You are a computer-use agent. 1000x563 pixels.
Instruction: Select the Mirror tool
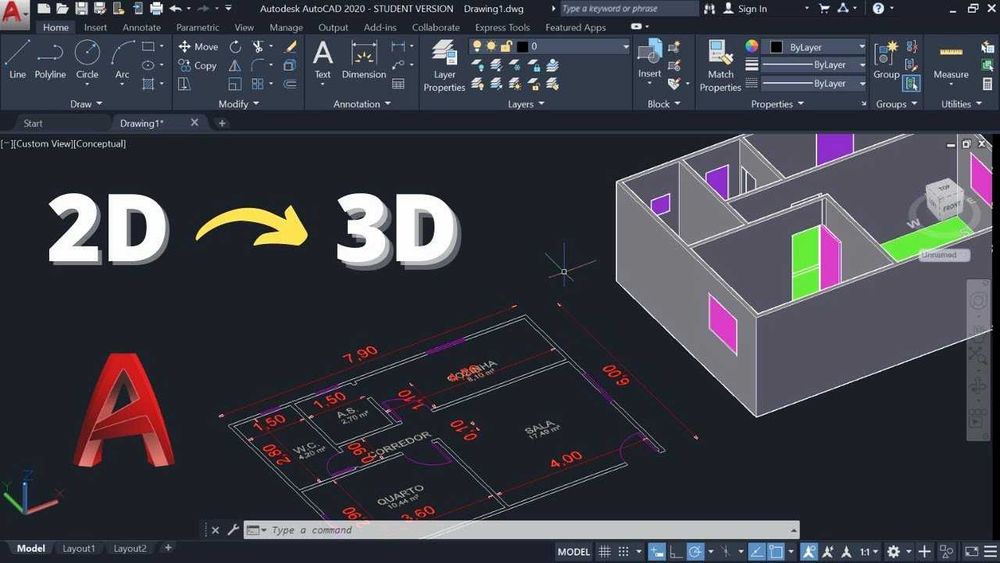pyautogui.click(x=235, y=65)
